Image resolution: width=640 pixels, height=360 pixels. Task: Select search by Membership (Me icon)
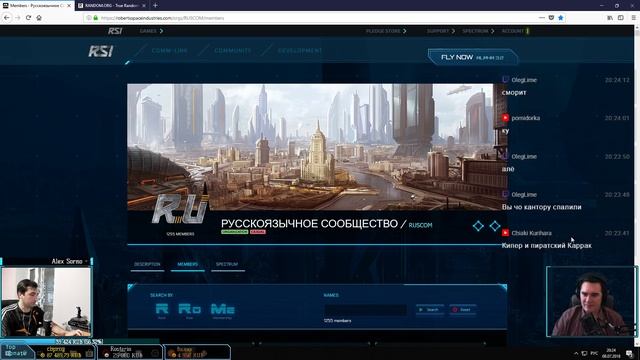222,310
